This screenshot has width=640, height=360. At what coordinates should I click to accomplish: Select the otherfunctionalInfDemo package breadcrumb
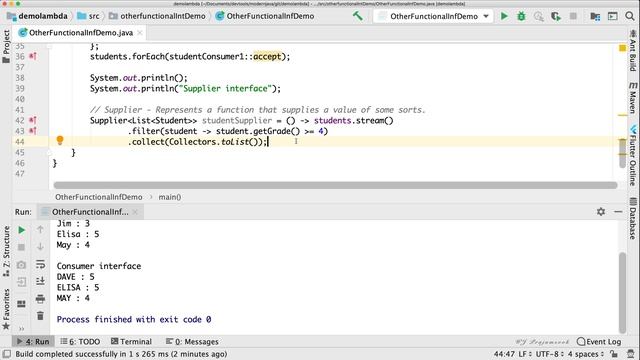pos(157,16)
